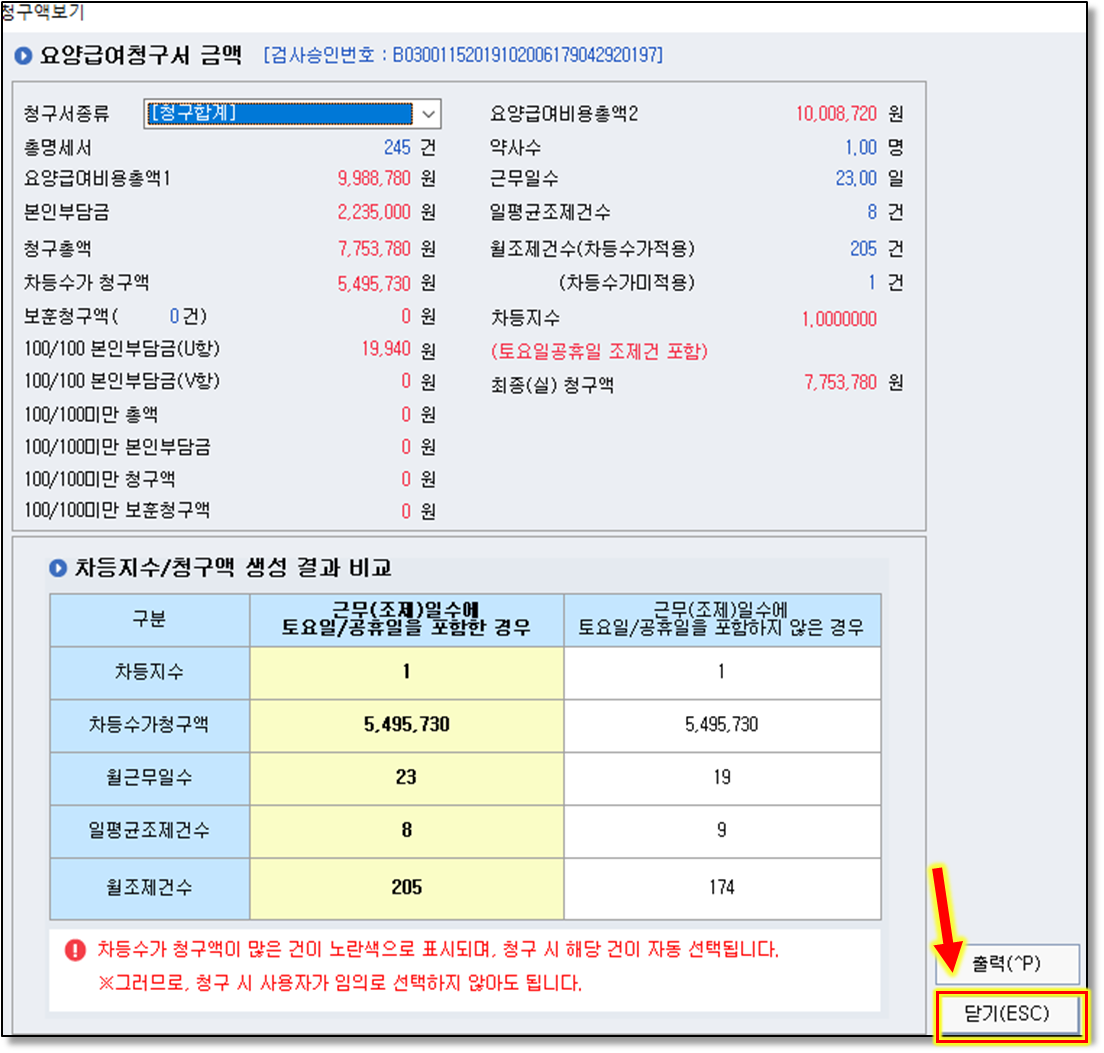
Task: Select the 토요일/공휴일을 포함한 경우 column header
Action: (406, 620)
